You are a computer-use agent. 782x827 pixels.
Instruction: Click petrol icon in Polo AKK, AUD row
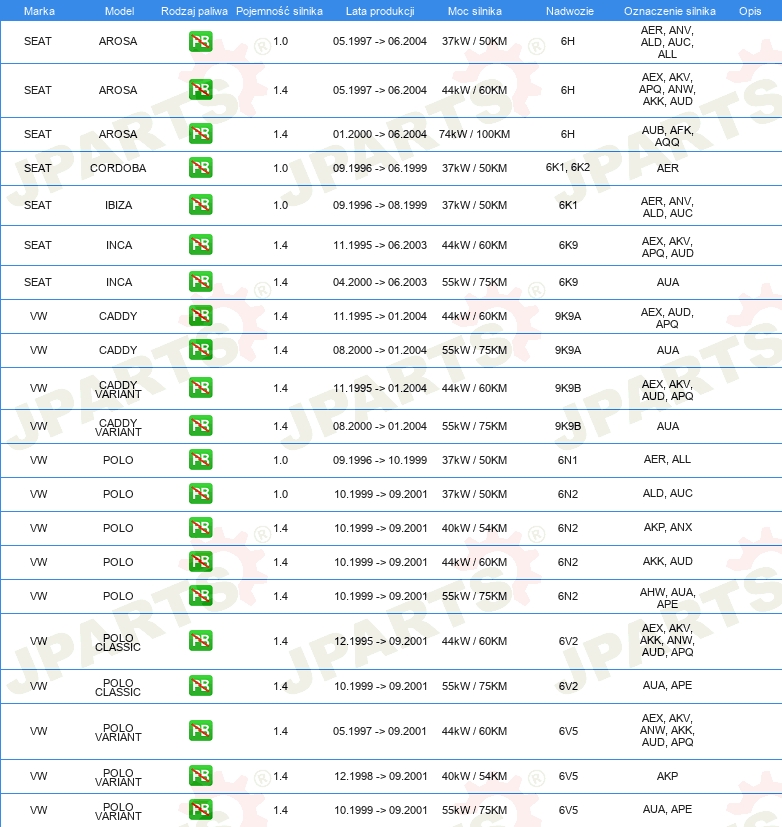pos(200,562)
